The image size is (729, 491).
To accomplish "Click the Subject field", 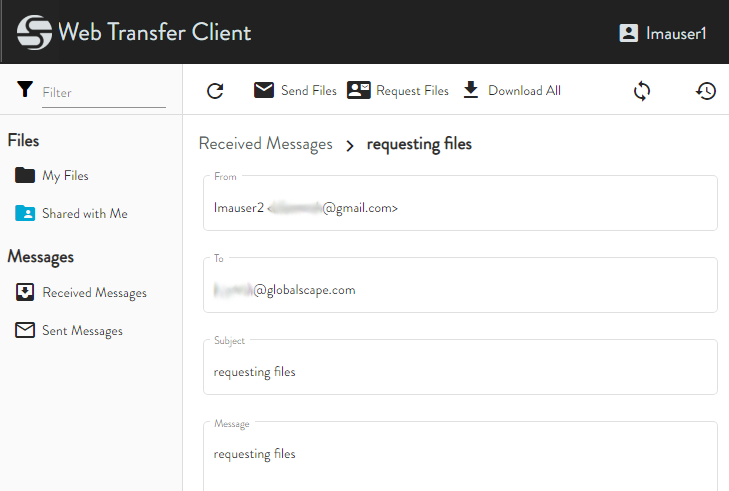I will [460, 371].
